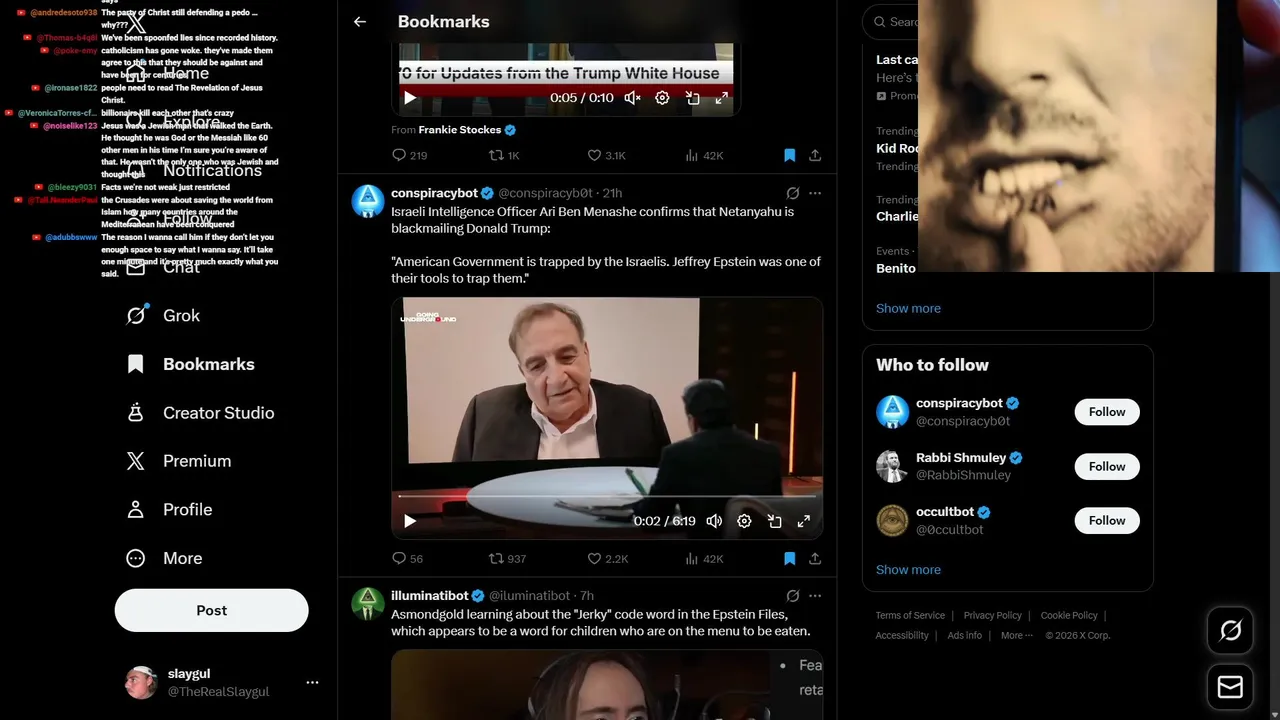The image size is (1280, 720).
Task: Toggle picture-in-picture on the conspiracybot video
Action: pyautogui.click(x=774, y=521)
